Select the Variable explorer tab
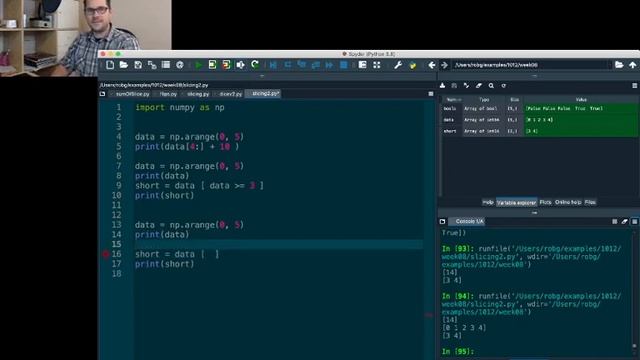This screenshot has height=360, width=640. tap(516, 202)
